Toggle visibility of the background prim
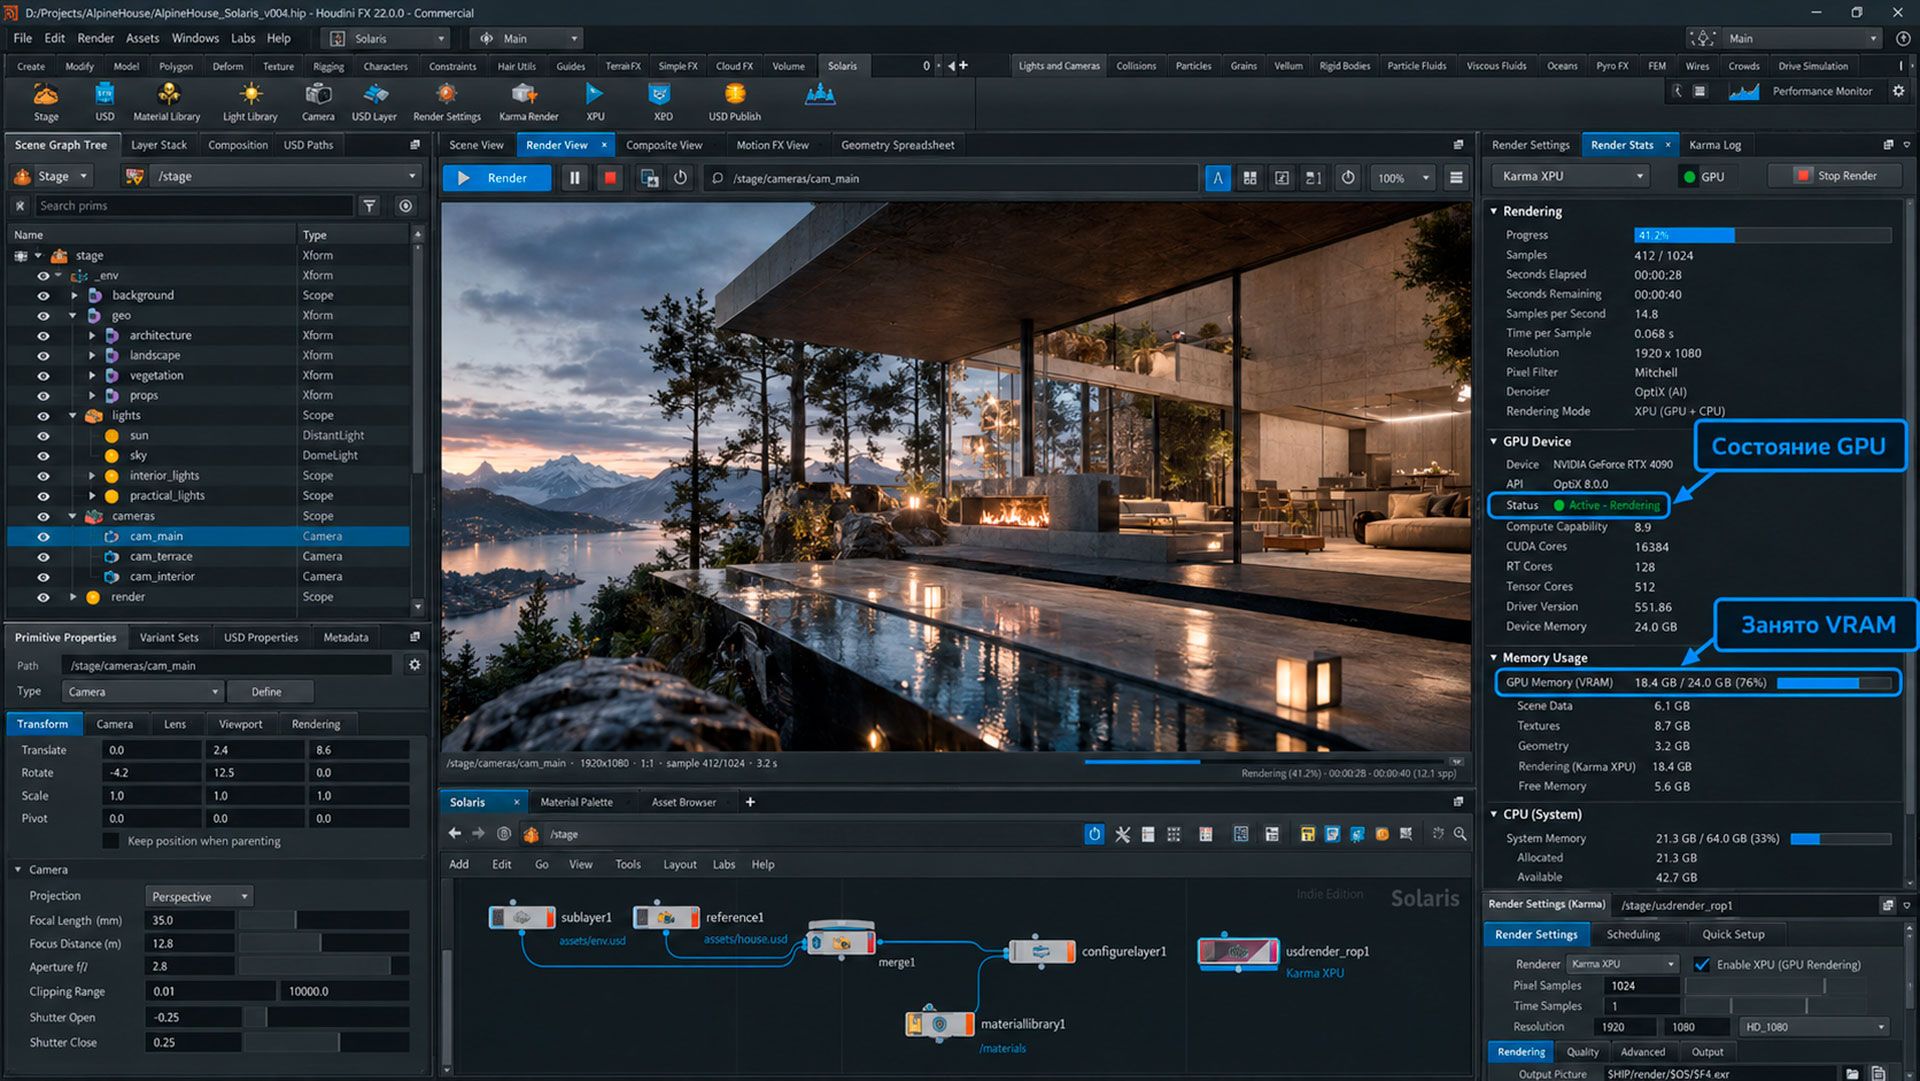This screenshot has width=1920, height=1081. [43, 296]
